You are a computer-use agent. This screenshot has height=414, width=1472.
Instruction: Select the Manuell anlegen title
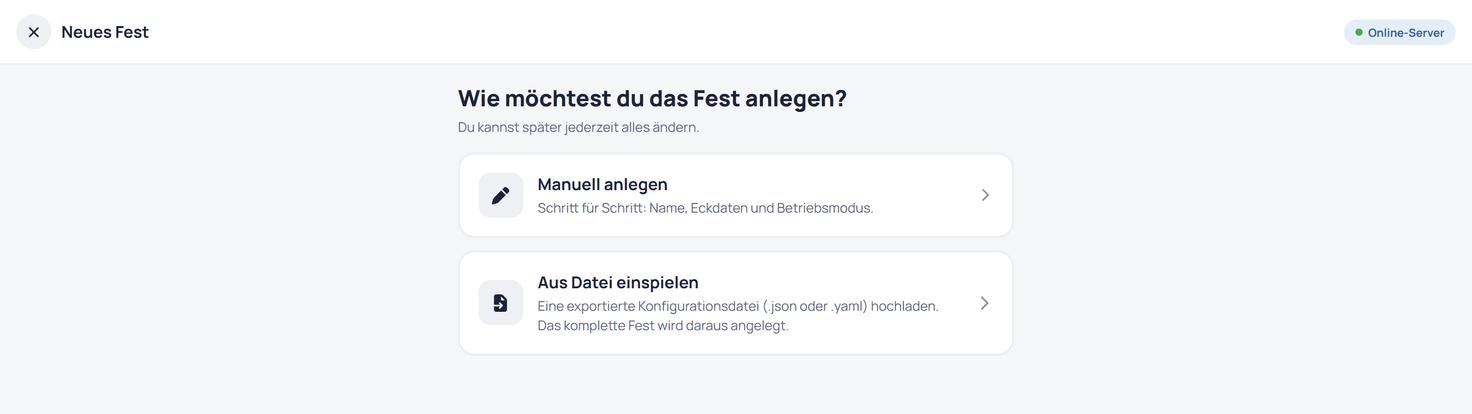coord(603,184)
